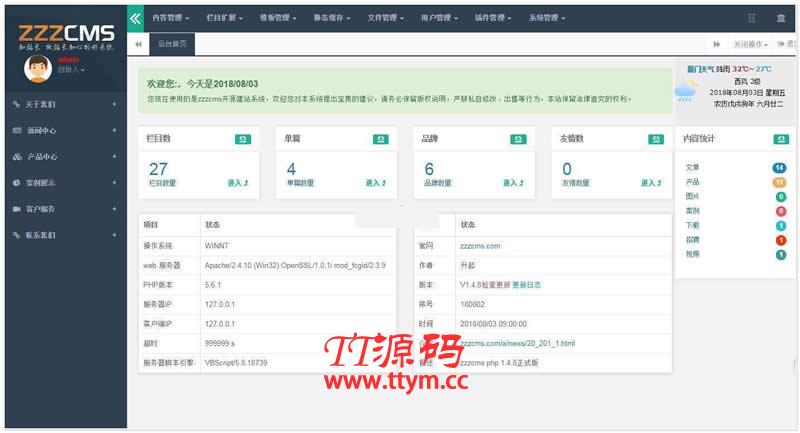Click the 文章 count badge showing 14

pyautogui.click(x=779, y=168)
